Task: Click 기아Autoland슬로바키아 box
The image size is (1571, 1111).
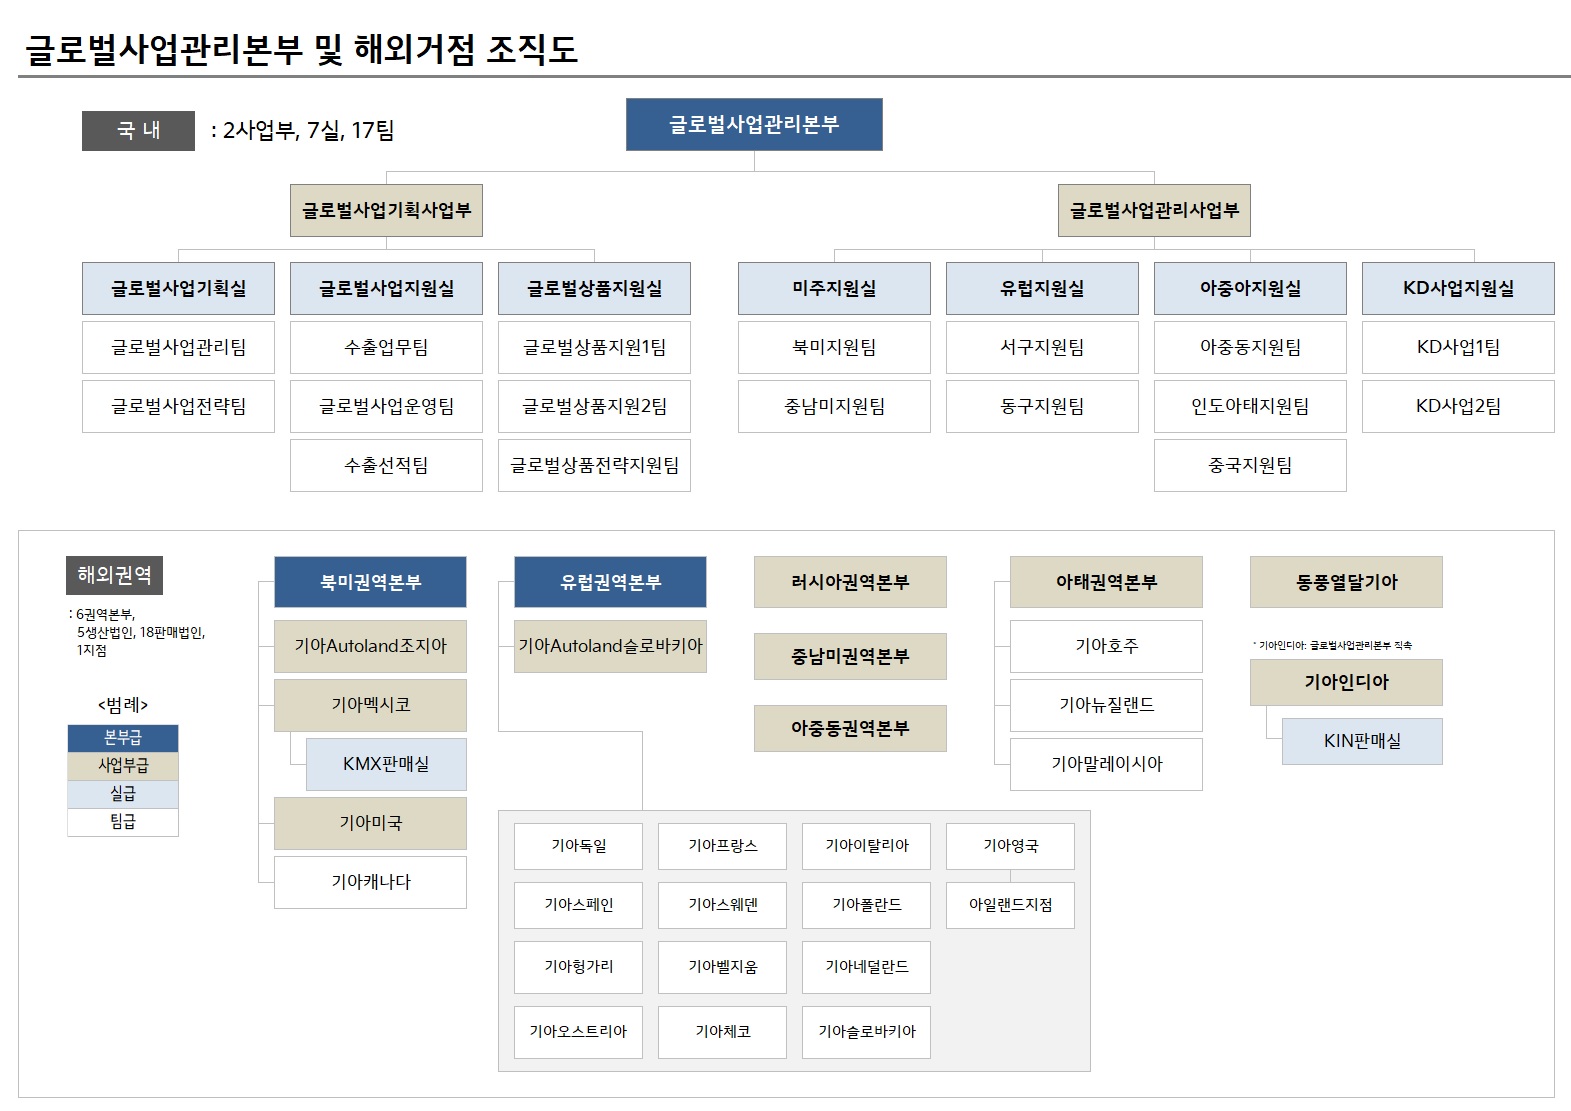Action: [x=610, y=646]
